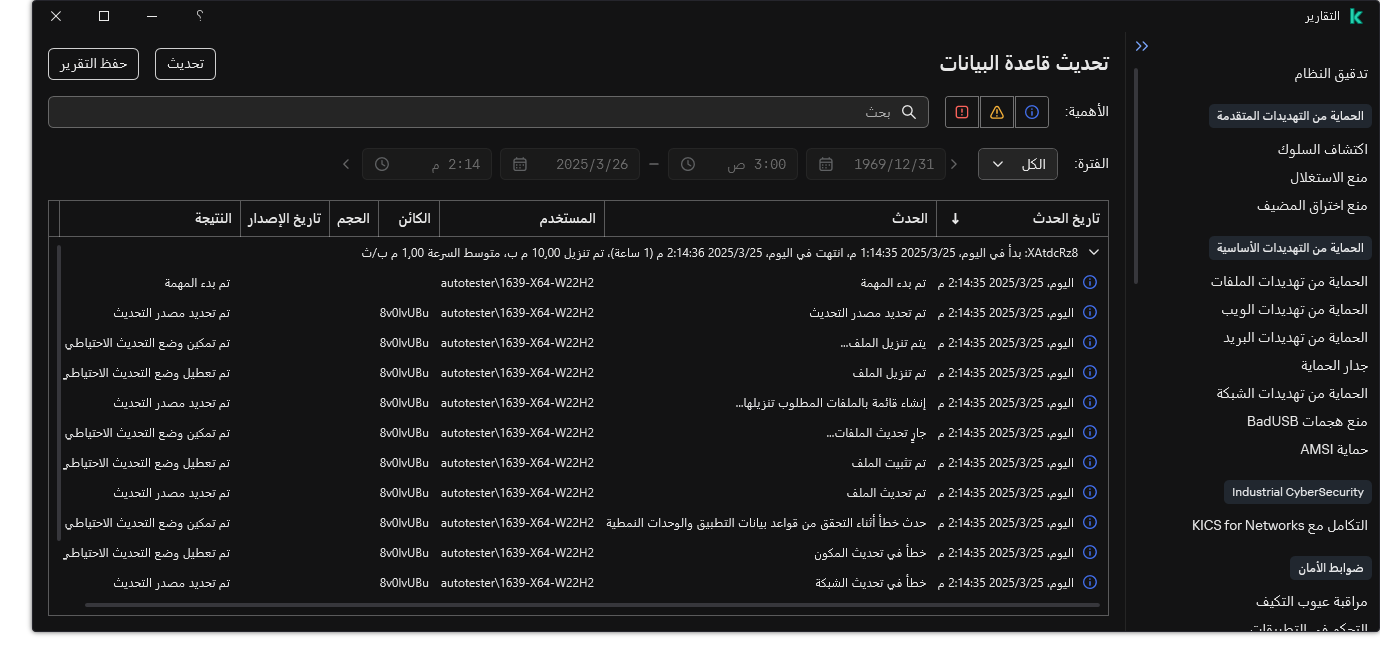Click the حفظ التقرير save report button

(93, 63)
